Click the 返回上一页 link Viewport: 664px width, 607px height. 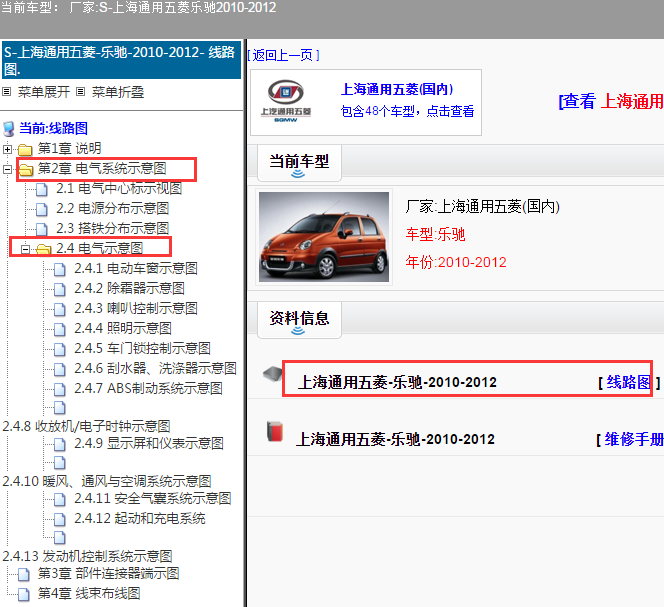(283, 55)
